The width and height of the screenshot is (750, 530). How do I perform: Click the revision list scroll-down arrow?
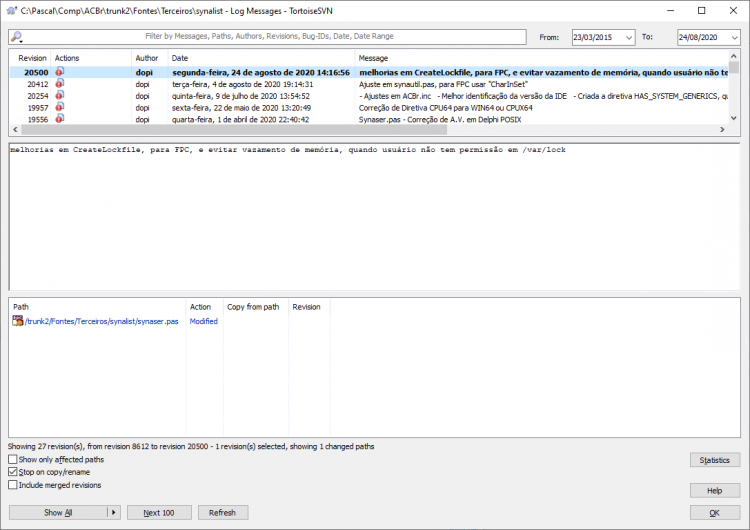pos(734,118)
